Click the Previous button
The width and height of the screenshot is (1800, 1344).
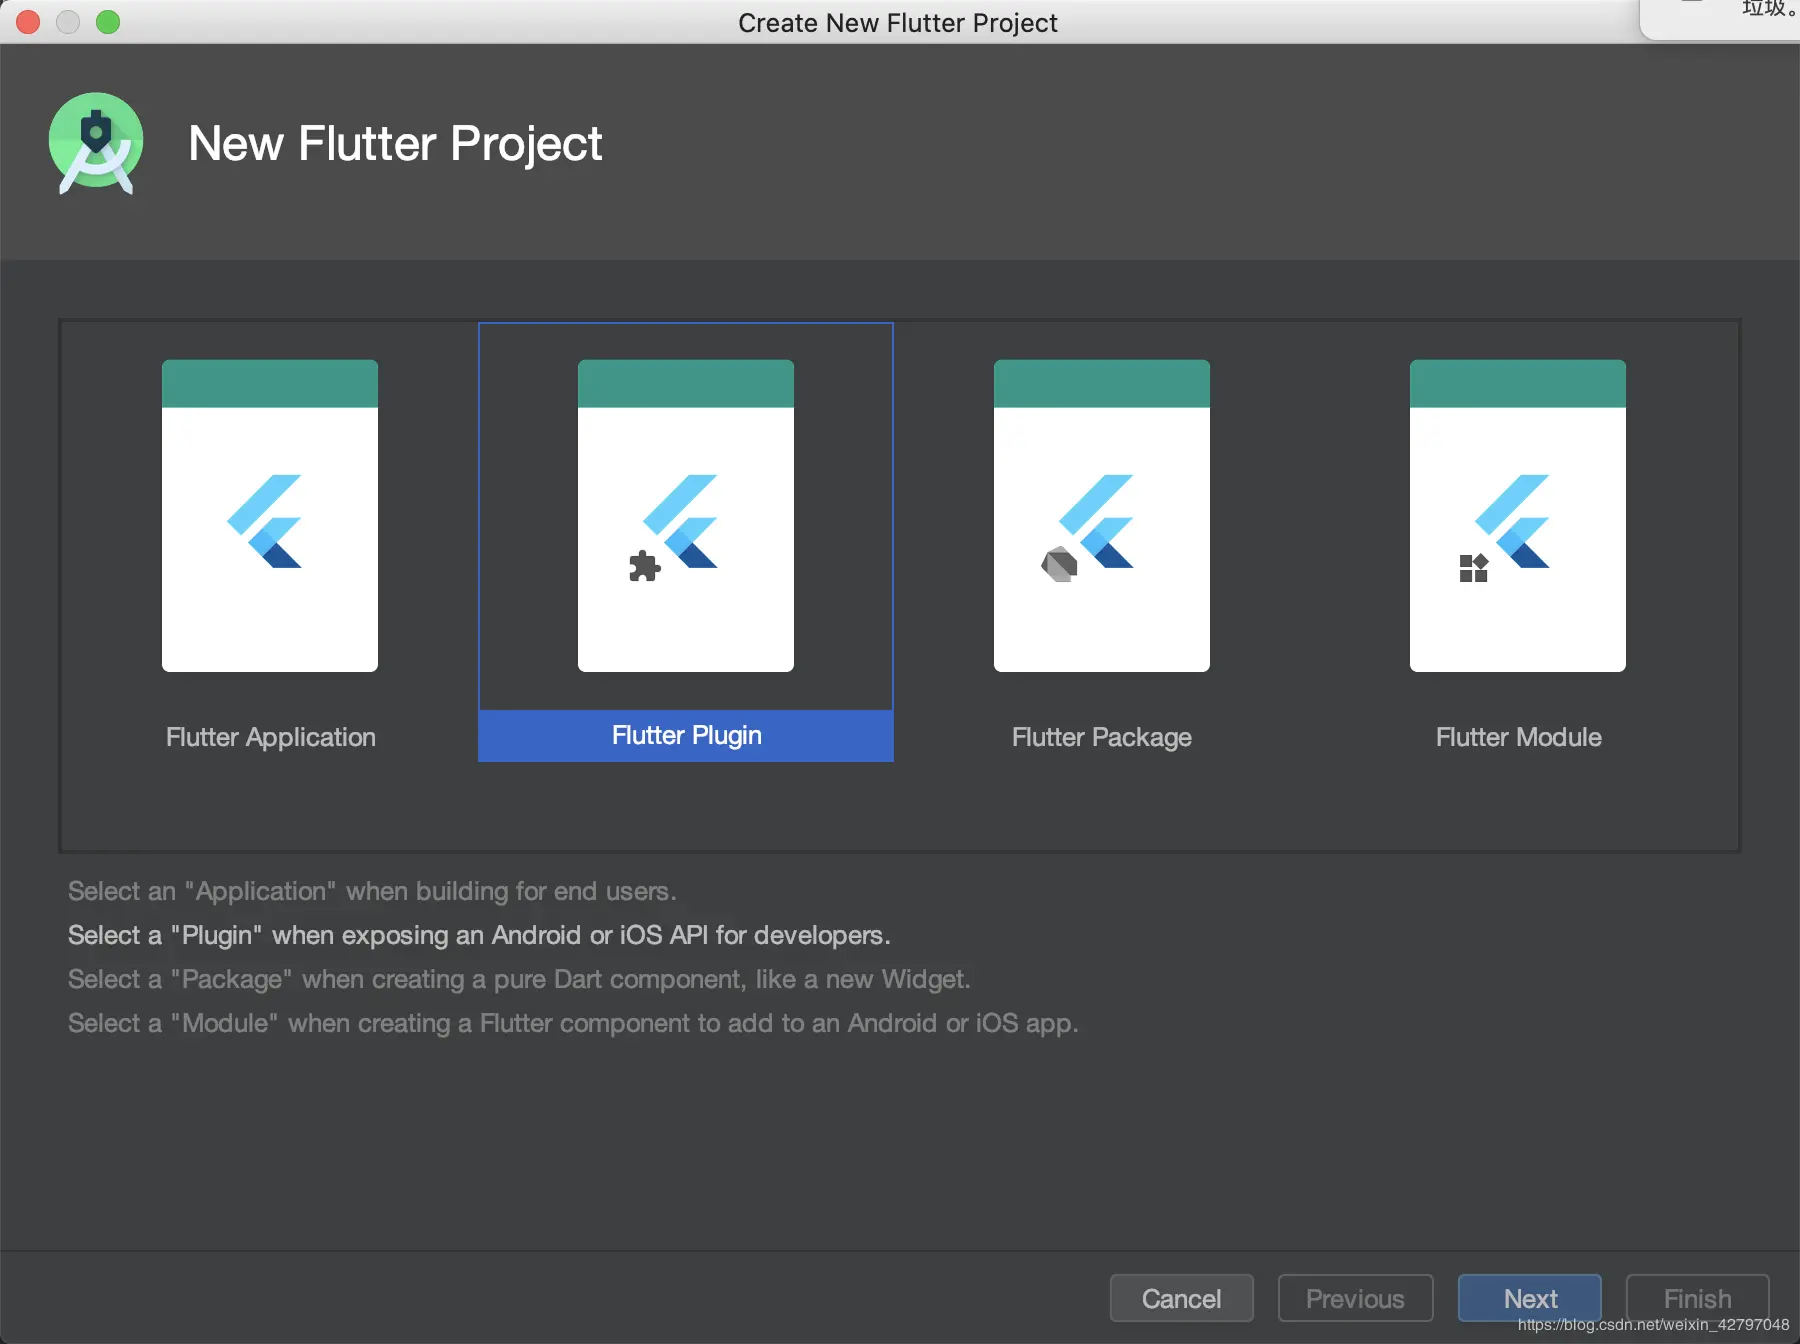click(x=1356, y=1298)
